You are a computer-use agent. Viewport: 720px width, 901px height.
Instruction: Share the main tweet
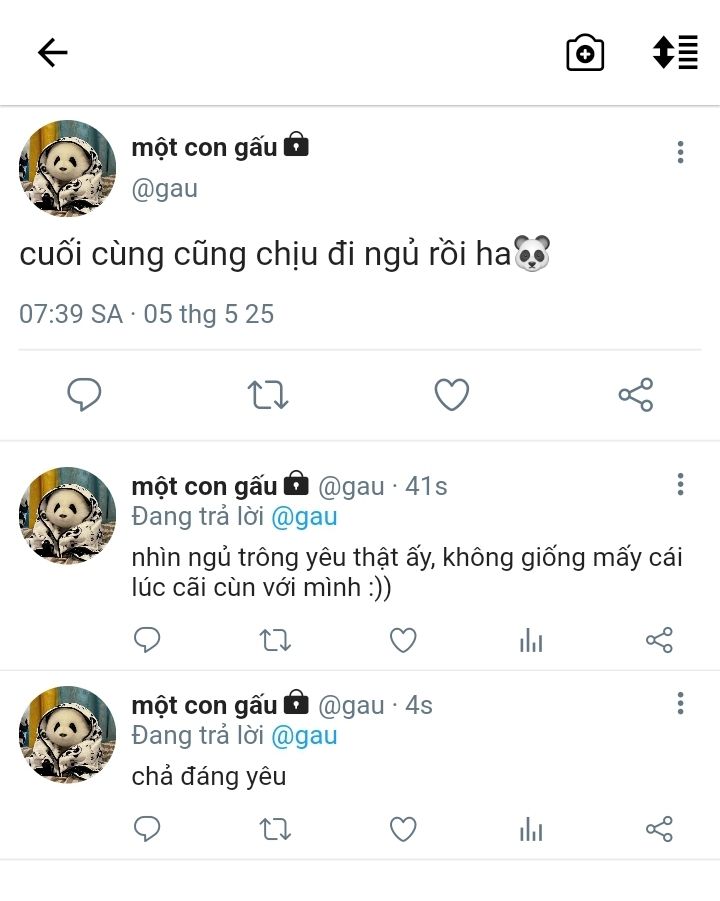click(636, 395)
